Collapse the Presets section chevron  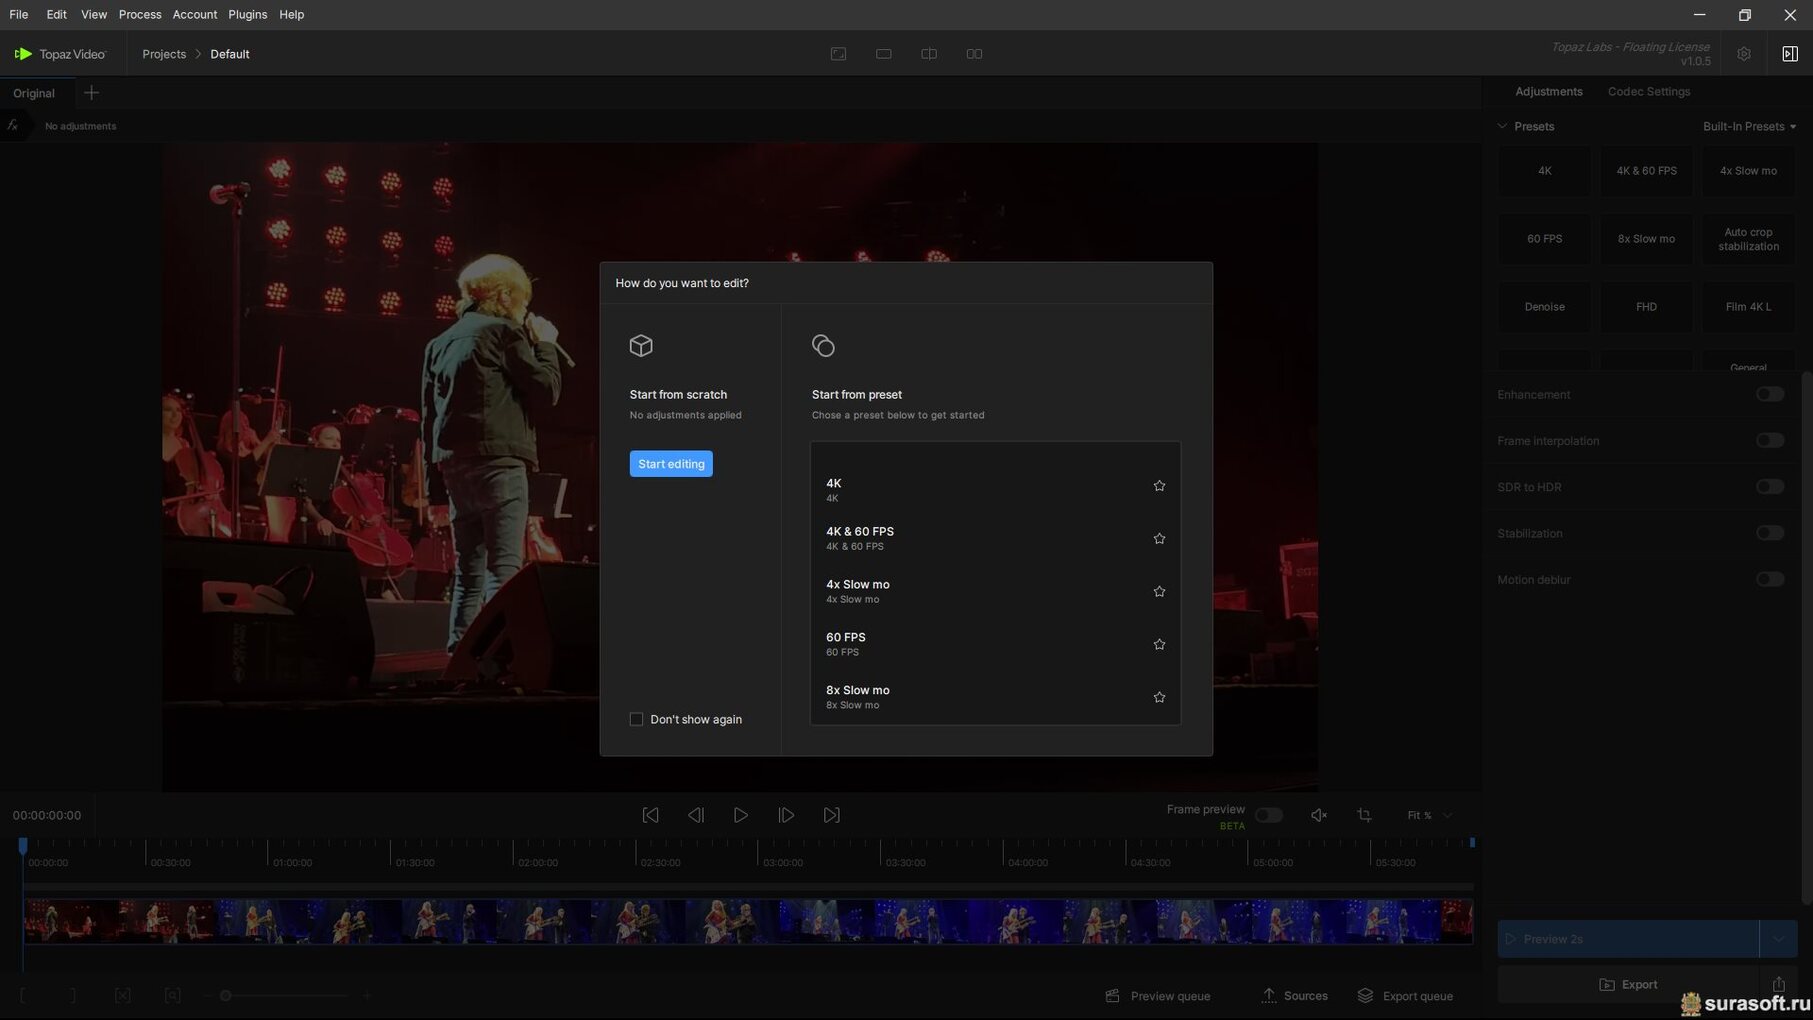pos(1502,126)
